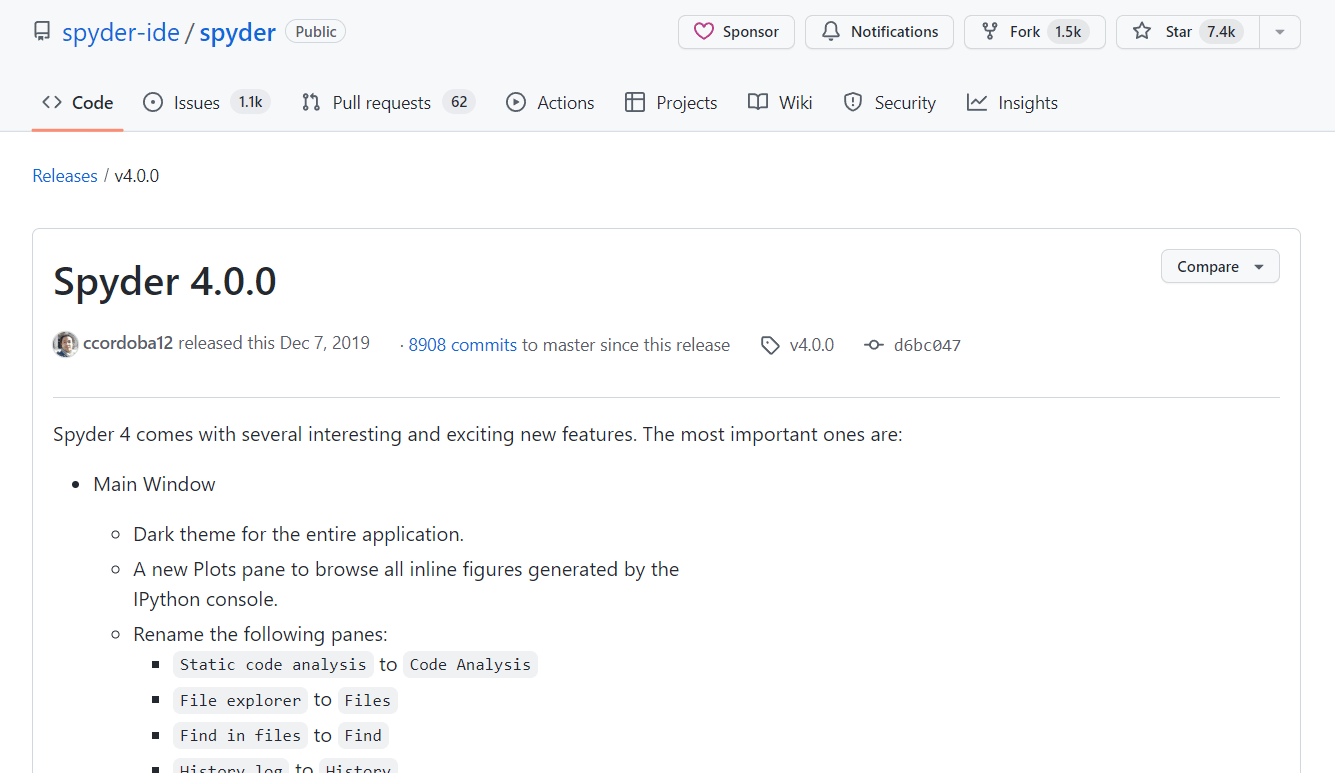Click the Find in files code label
1335x773 pixels.
pos(240,735)
